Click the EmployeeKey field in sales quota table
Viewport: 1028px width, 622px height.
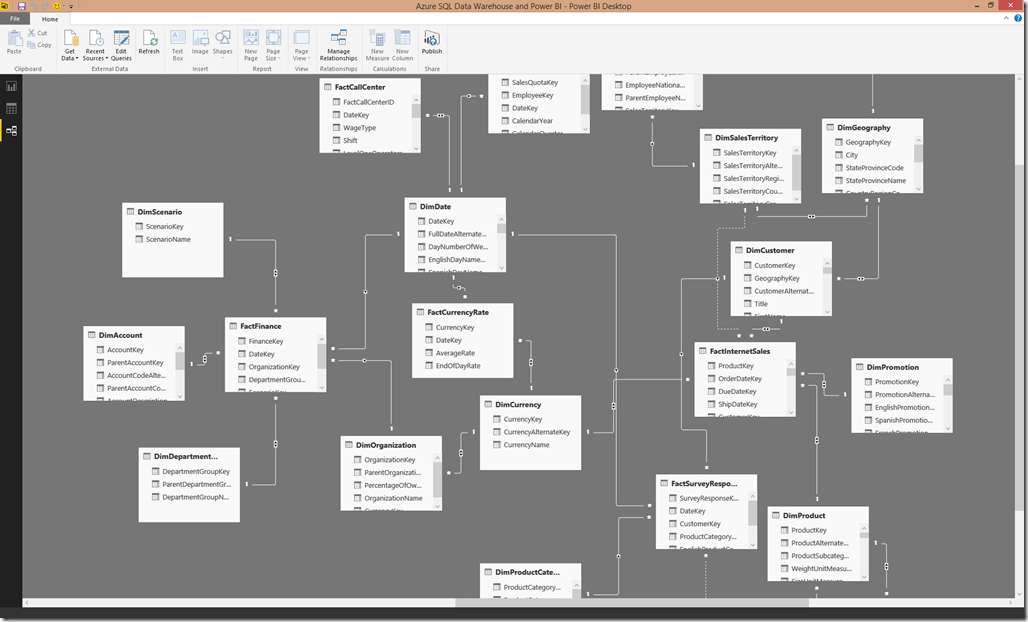click(x=532, y=95)
